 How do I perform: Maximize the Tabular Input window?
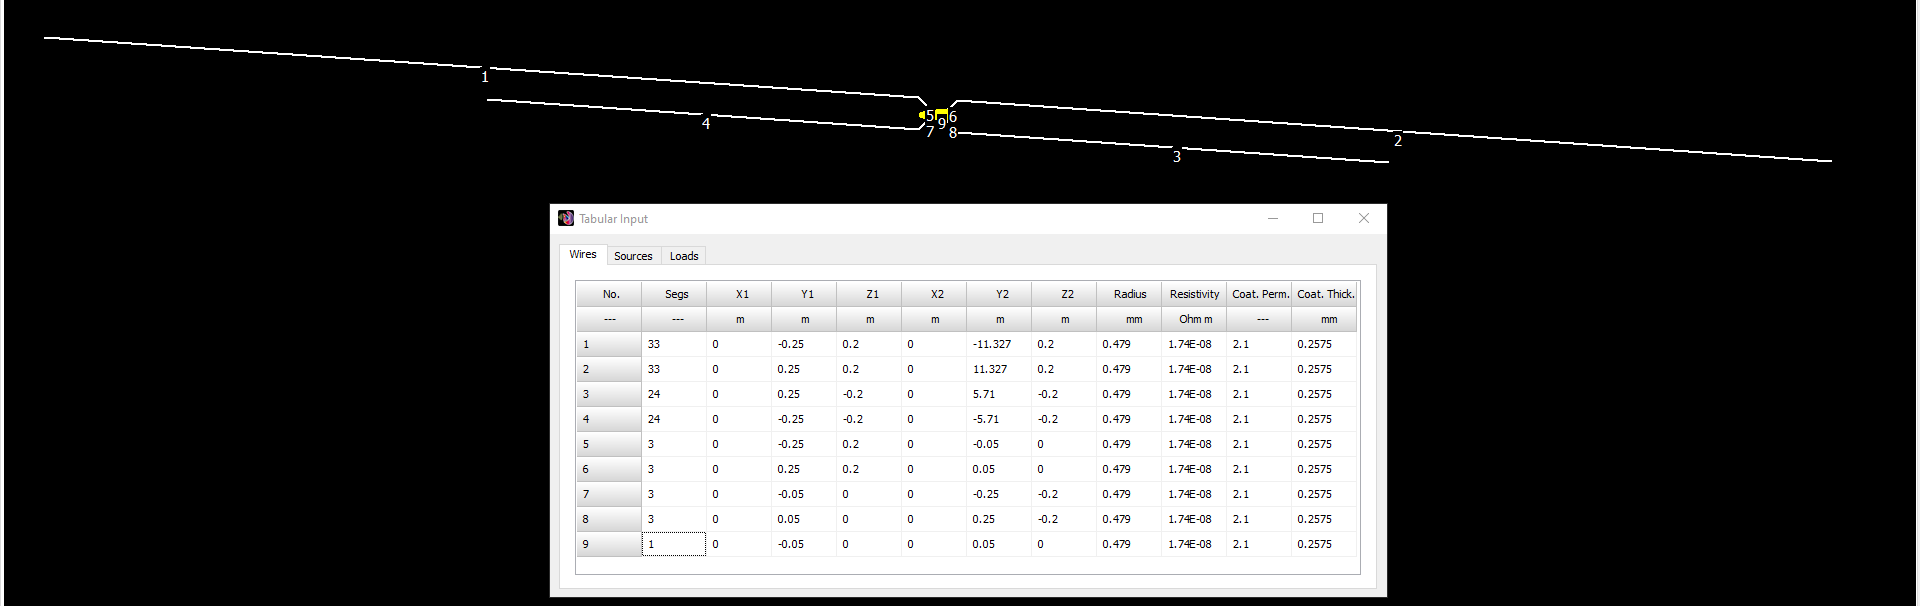pyautogui.click(x=1318, y=218)
